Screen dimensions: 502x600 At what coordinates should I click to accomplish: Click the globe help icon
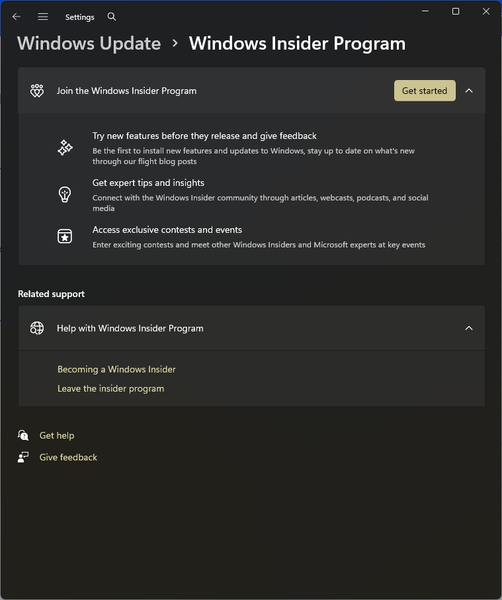37,328
